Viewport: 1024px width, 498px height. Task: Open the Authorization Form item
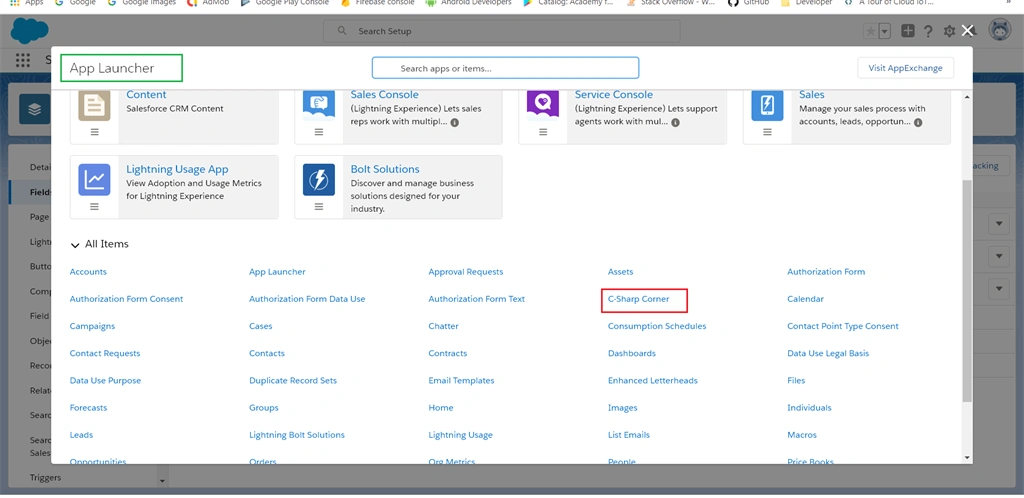pos(826,272)
